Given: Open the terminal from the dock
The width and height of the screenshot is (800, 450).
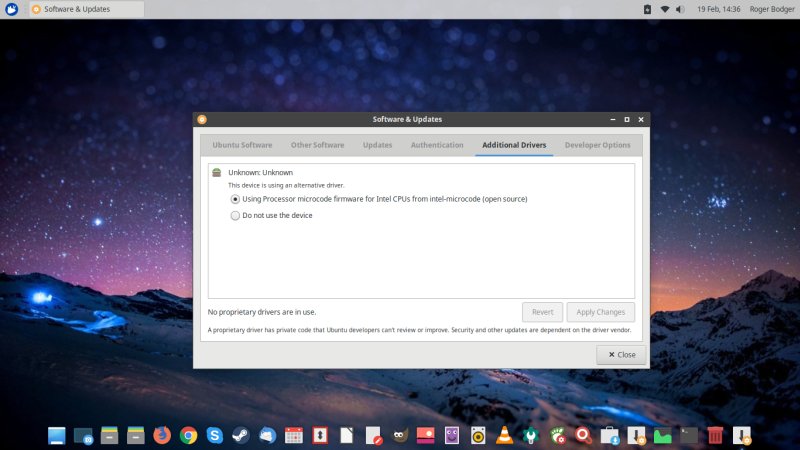Looking at the screenshot, I should [x=689, y=435].
